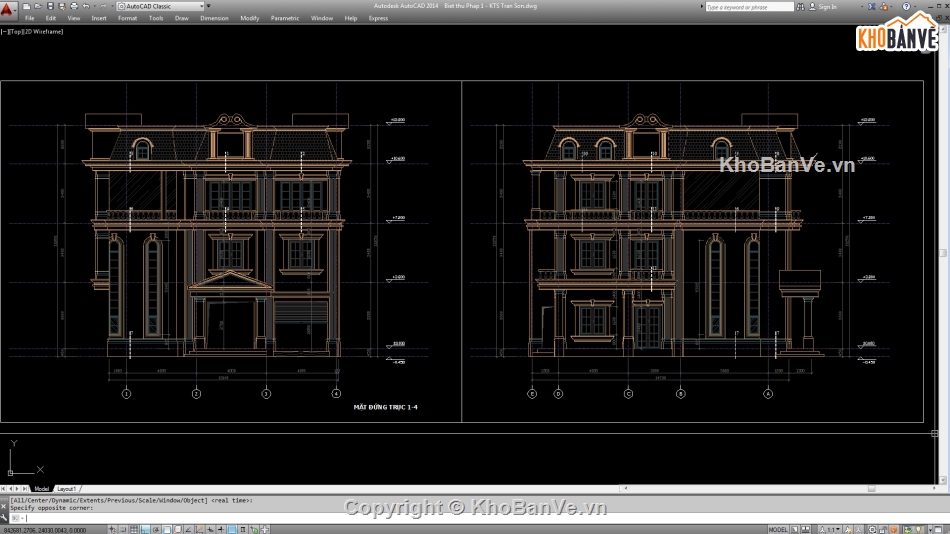This screenshot has height=534, width=950.
Task: Open the Draw menu
Action: 182,18
